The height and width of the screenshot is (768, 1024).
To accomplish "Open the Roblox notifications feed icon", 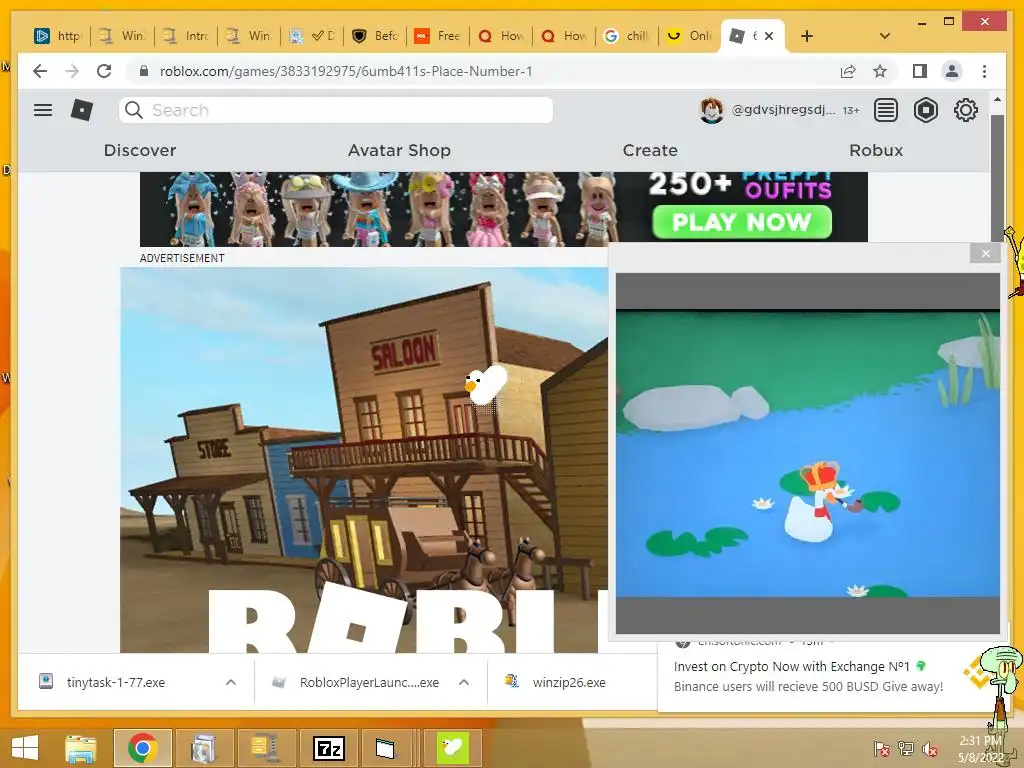I will 886,110.
